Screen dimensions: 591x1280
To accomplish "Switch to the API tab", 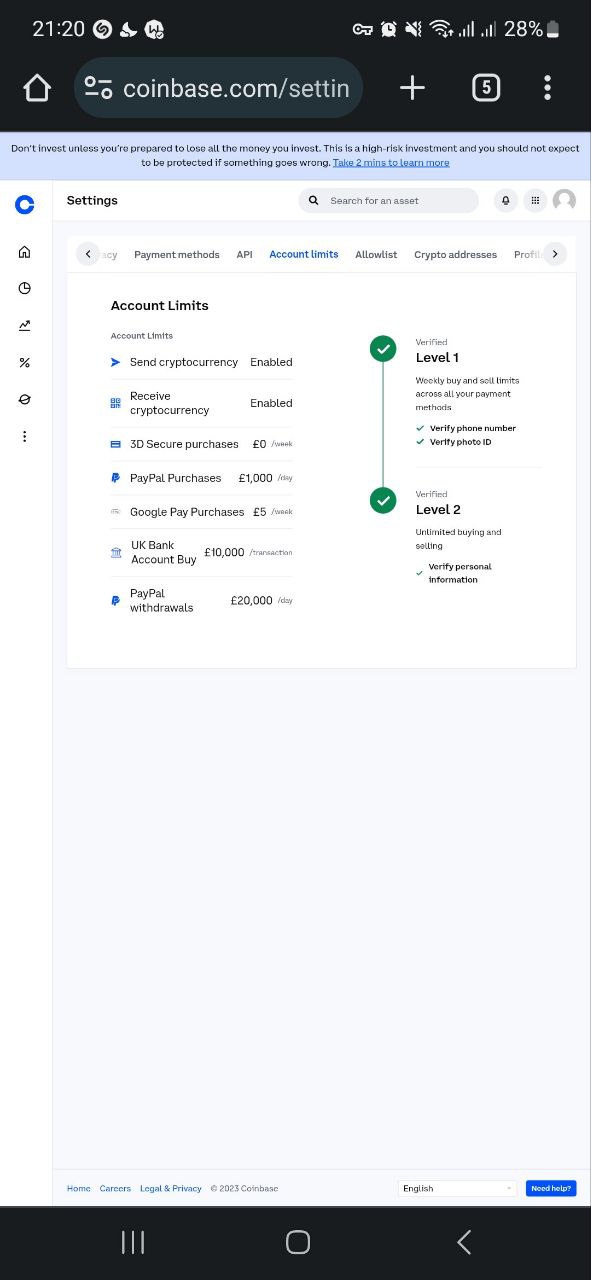I will coord(244,254).
